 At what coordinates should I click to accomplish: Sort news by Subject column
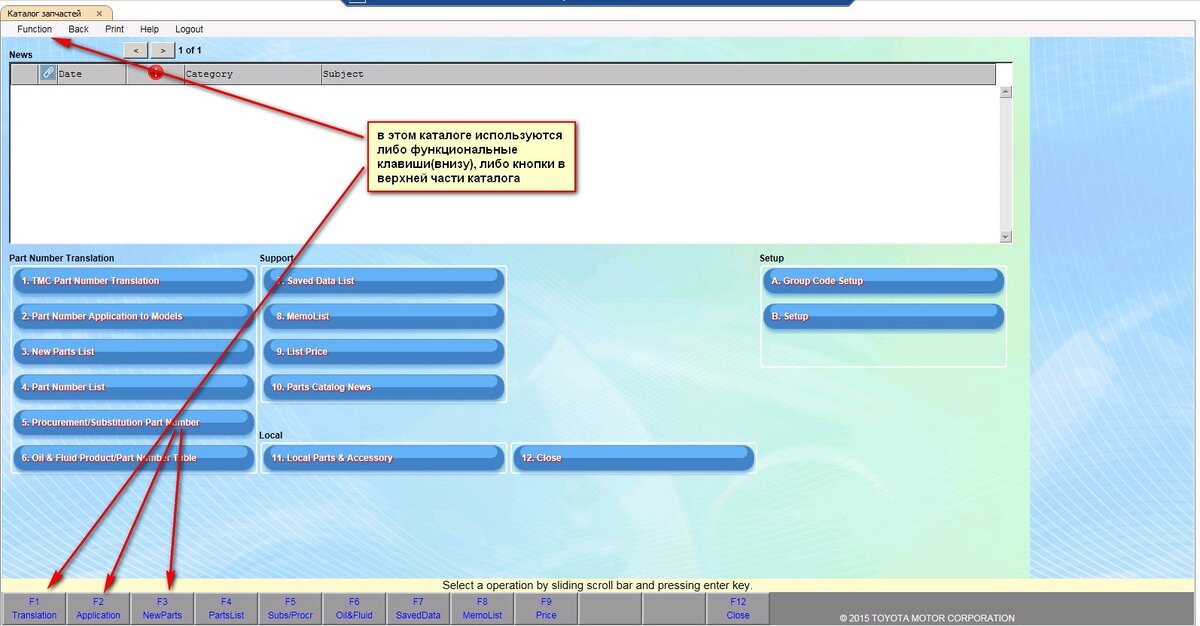pyautogui.click(x=658, y=74)
